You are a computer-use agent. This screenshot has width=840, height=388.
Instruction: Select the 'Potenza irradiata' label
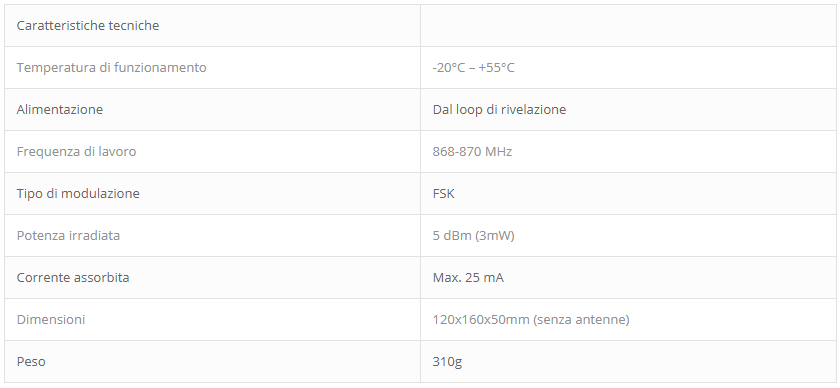tap(68, 235)
